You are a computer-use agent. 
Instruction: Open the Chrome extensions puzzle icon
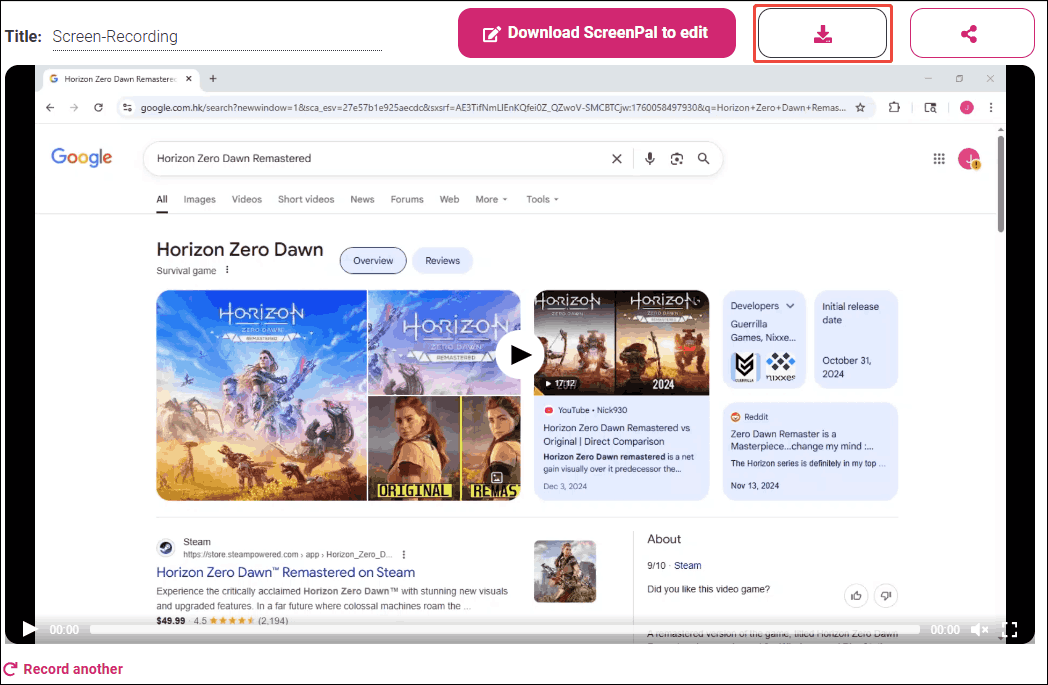click(894, 107)
